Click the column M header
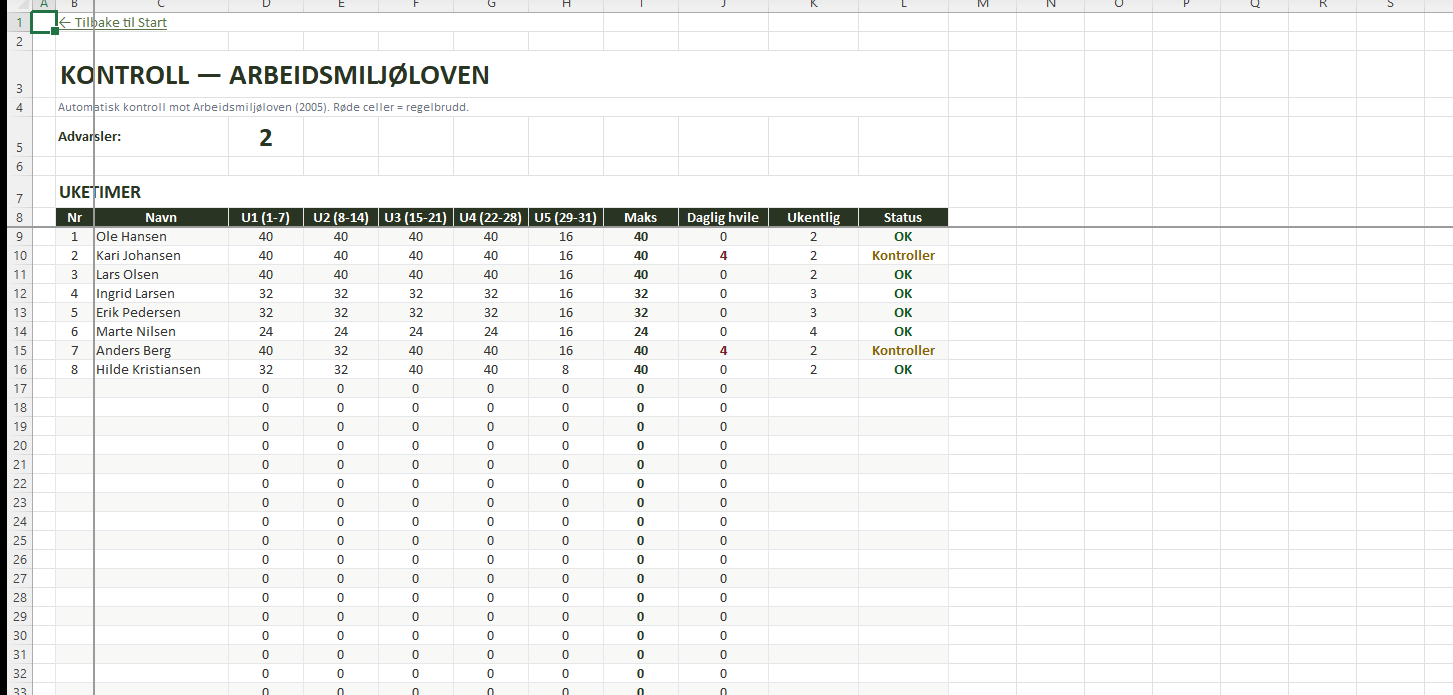Viewport: 1453px width, 695px height. [982, 5]
